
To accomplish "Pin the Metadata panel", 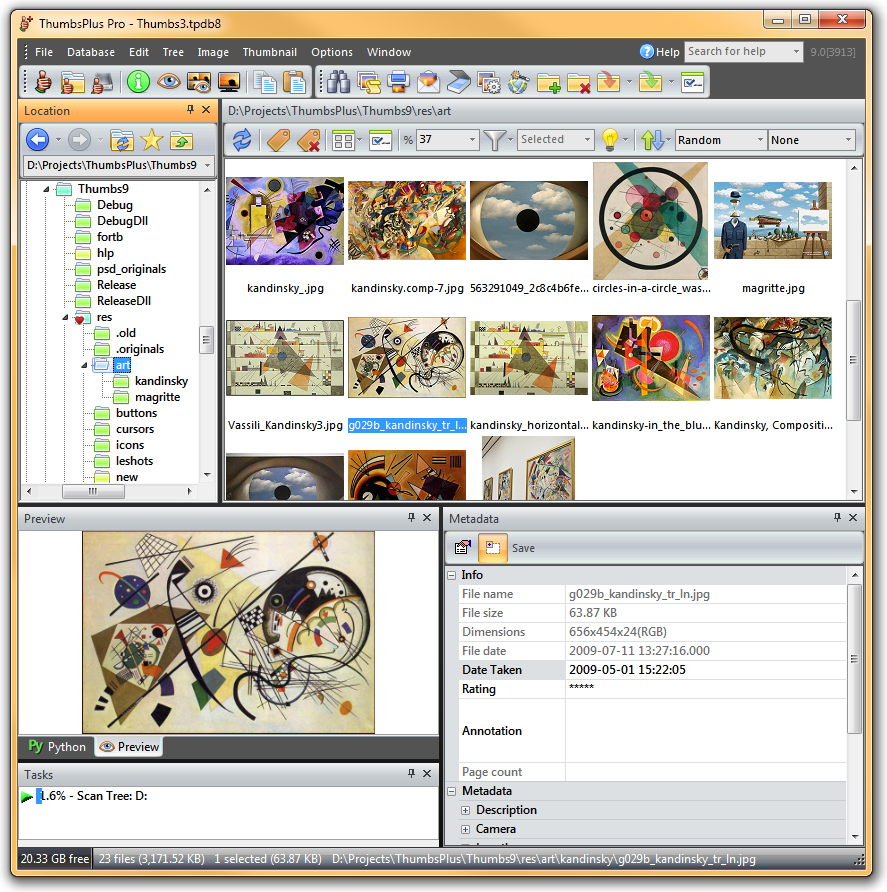I will [x=837, y=518].
